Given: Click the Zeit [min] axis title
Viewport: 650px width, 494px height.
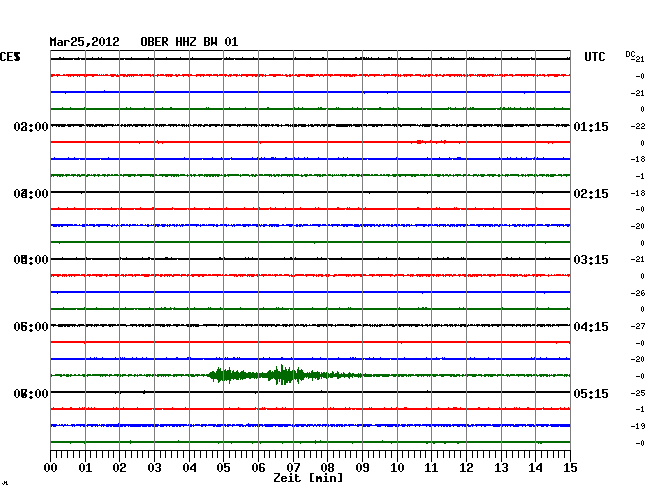Looking at the screenshot, I should coord(308,478).
